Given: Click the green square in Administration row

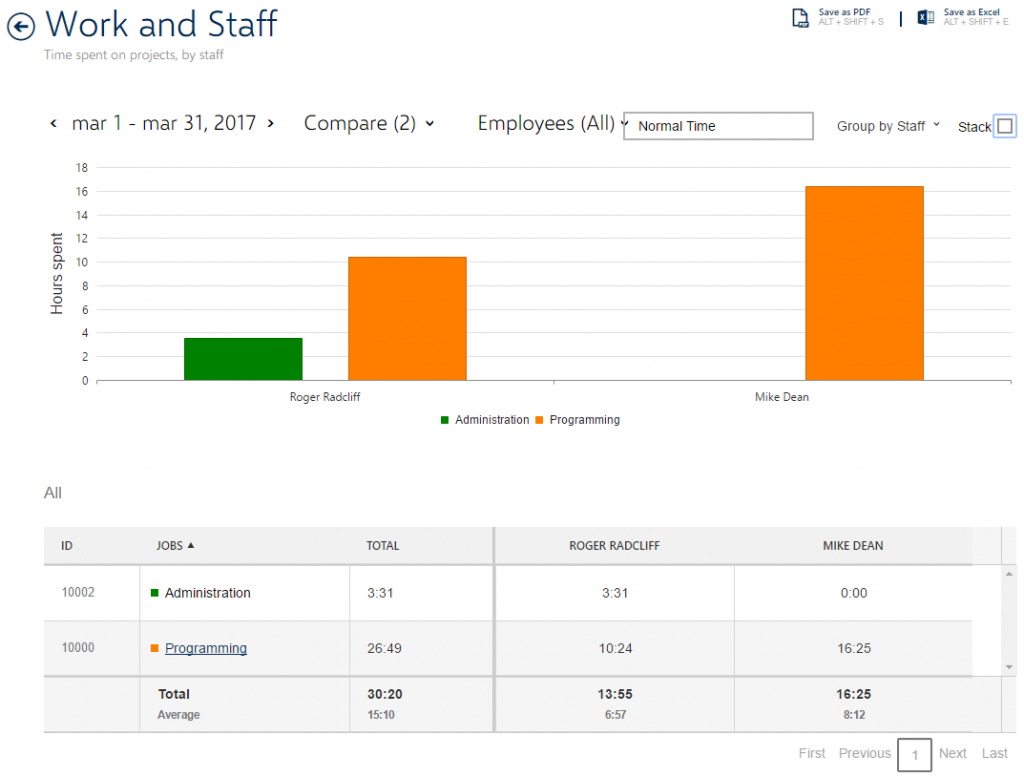Looking at the screenshot, I should [155, 593].
